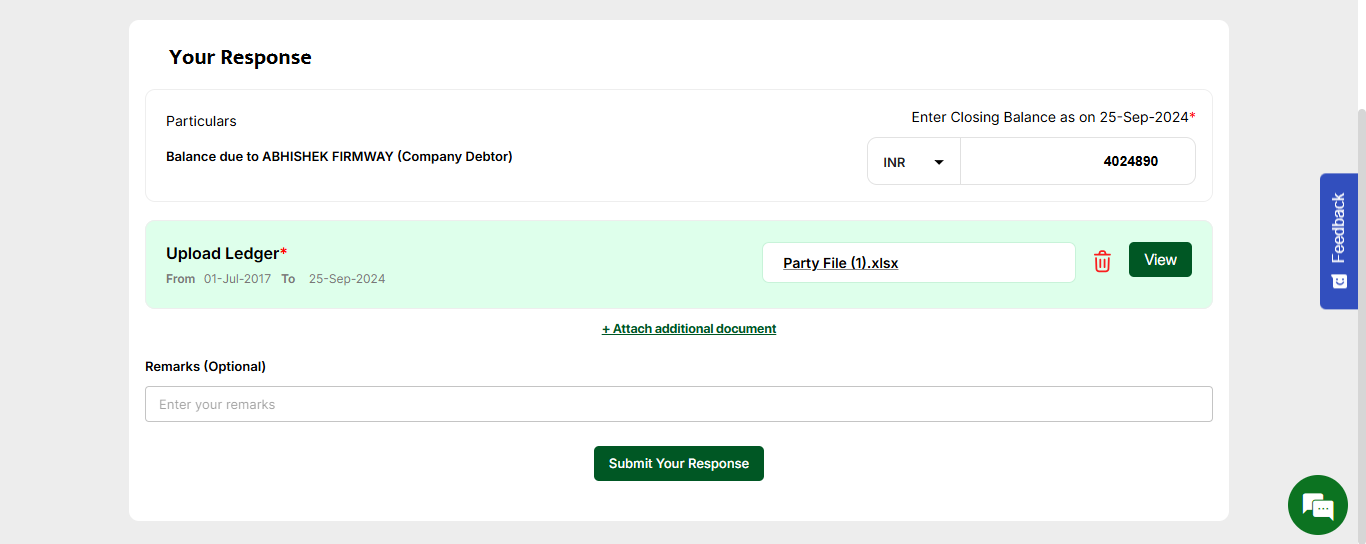This screenshot has width=1366, height=544.
Task: Open the chat support bubble
Action: coord(1317,505)
